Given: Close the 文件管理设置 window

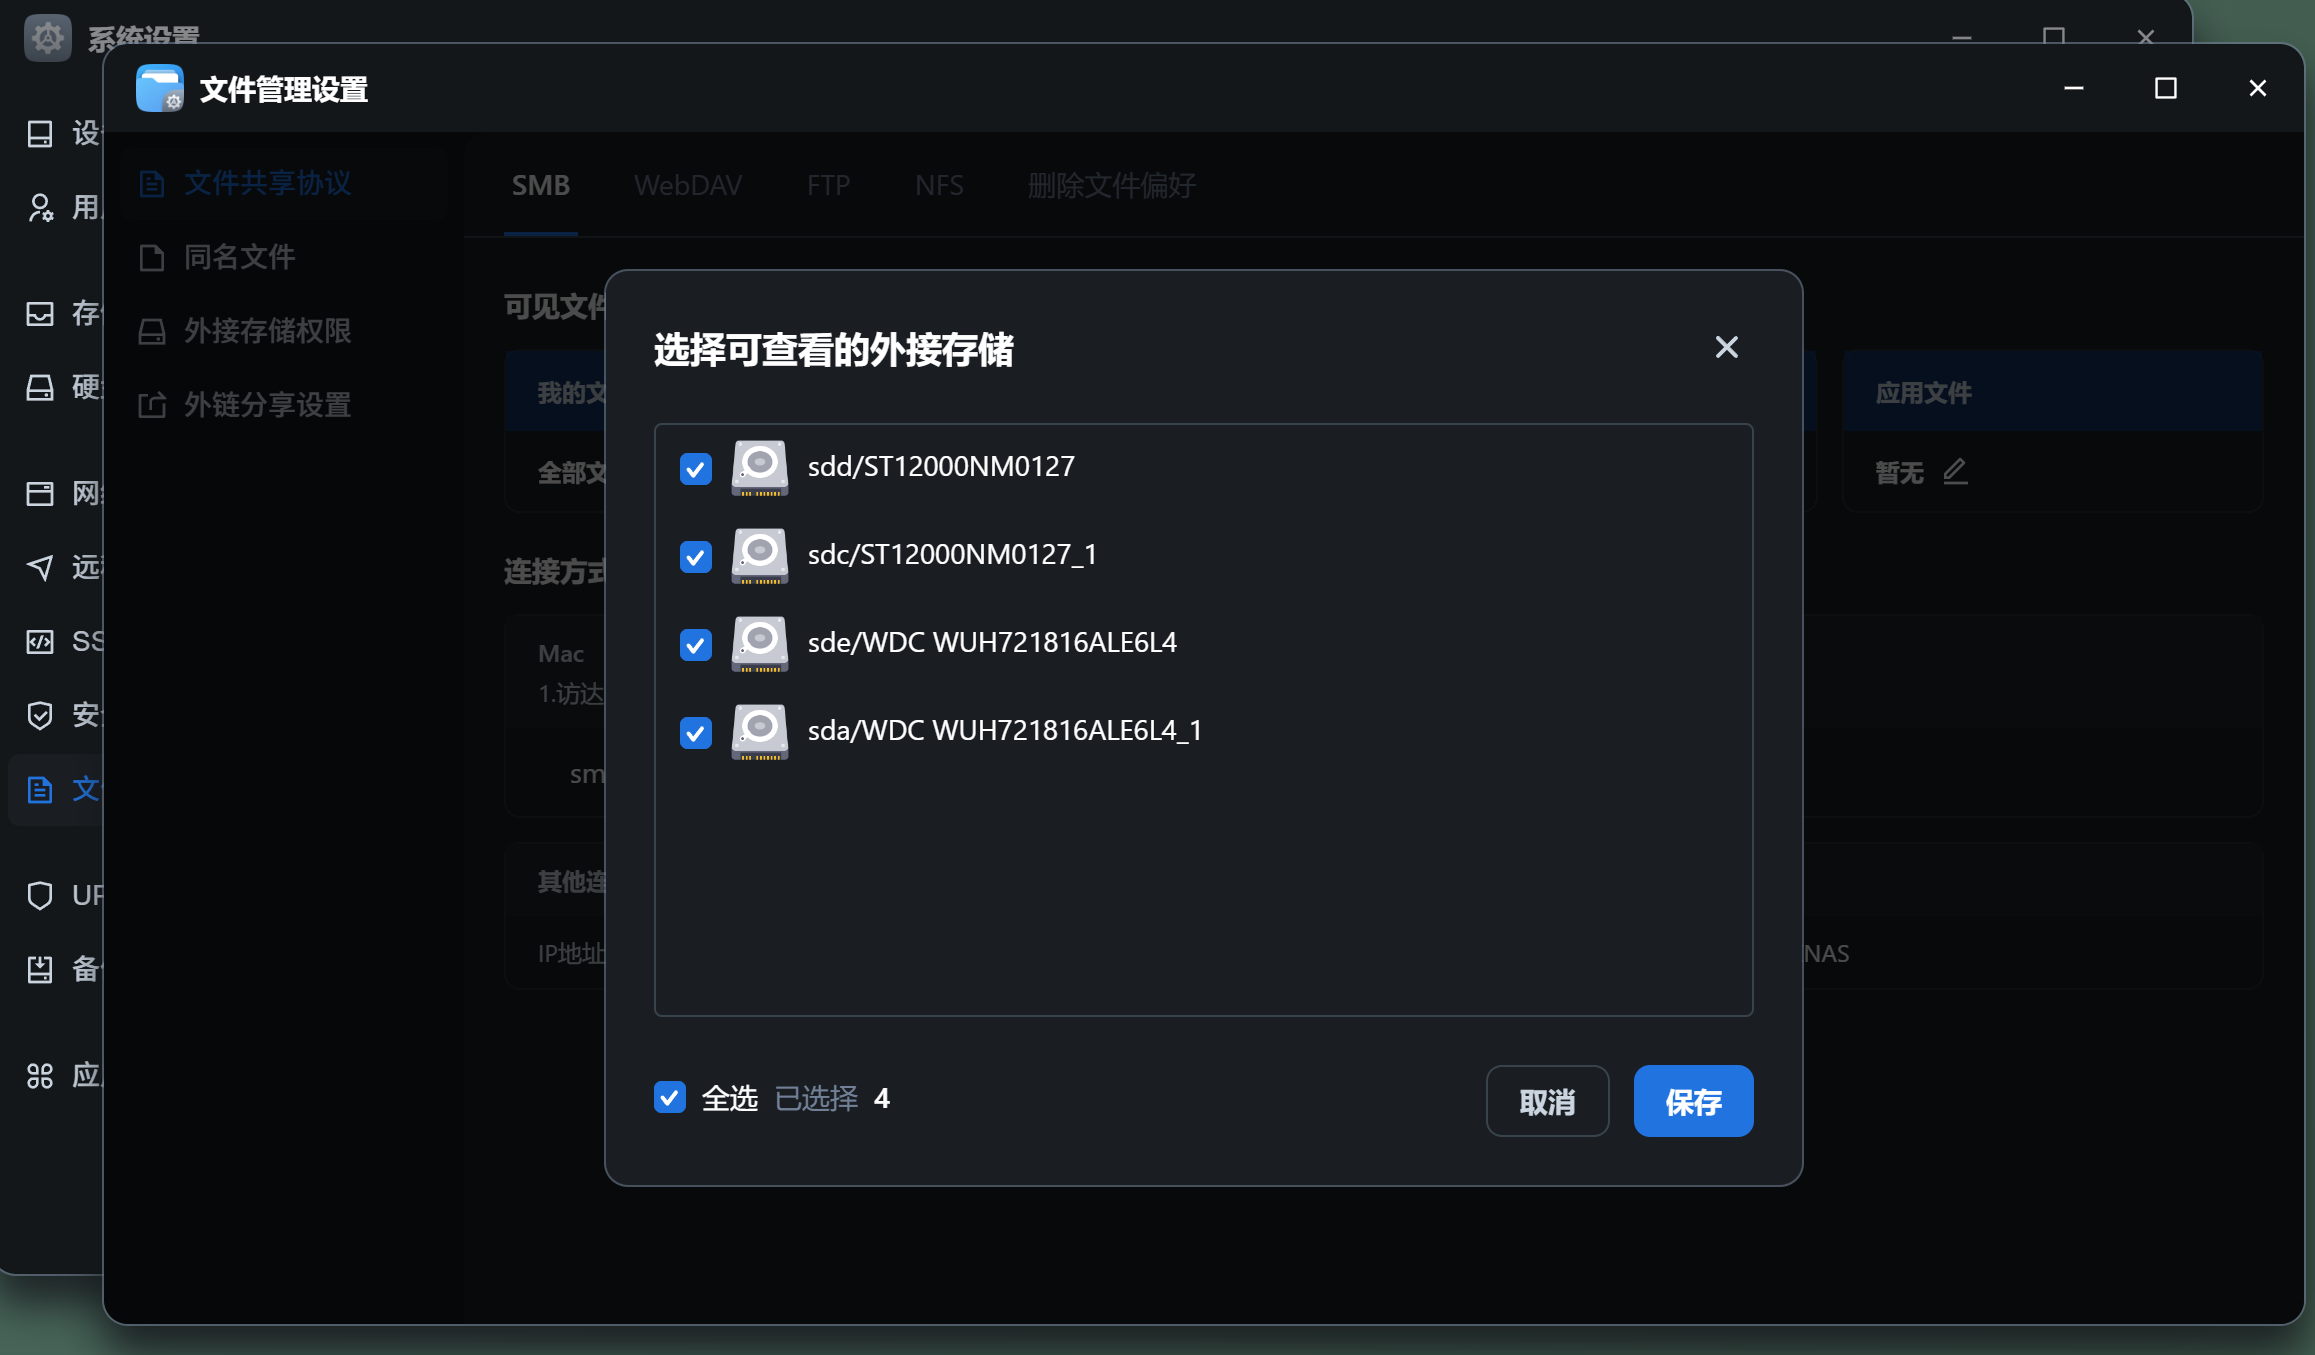Looking at the screenshot, I should [2258, 89].
